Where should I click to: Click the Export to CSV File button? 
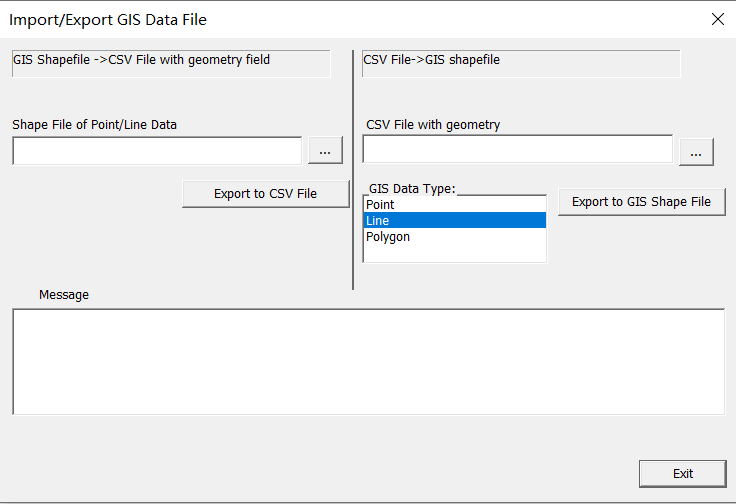266,194
